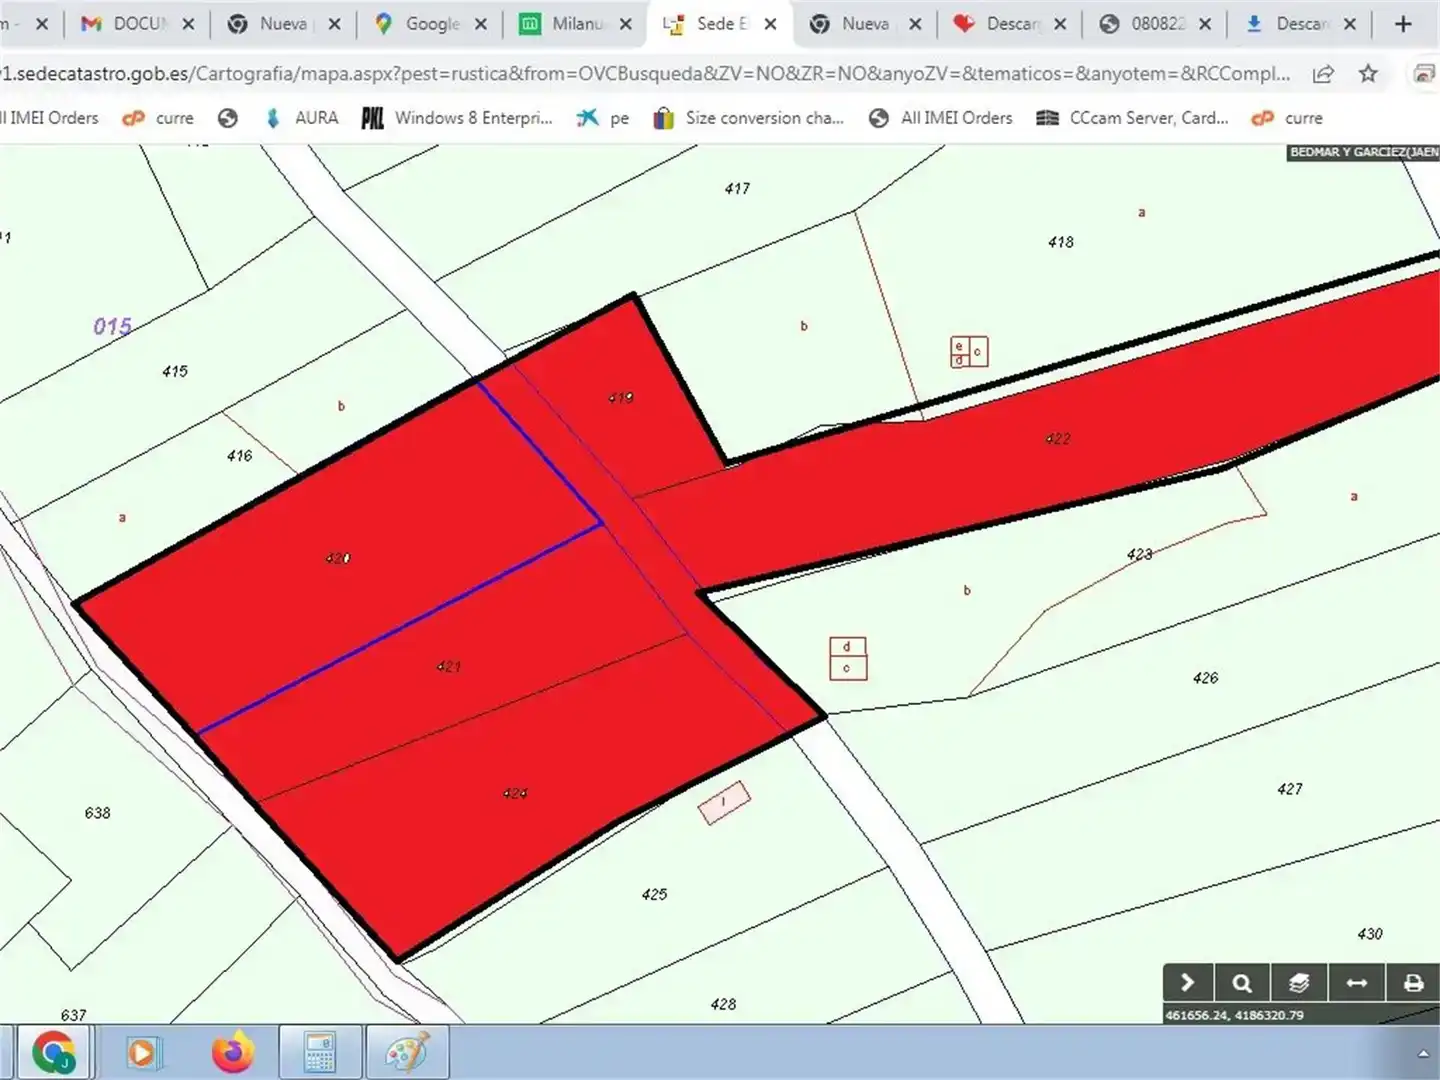The width and height of the screenshot is (1440, 1080).
Task: Open the globe-icon bookmark beside AURA
Action: pos(228,118)
